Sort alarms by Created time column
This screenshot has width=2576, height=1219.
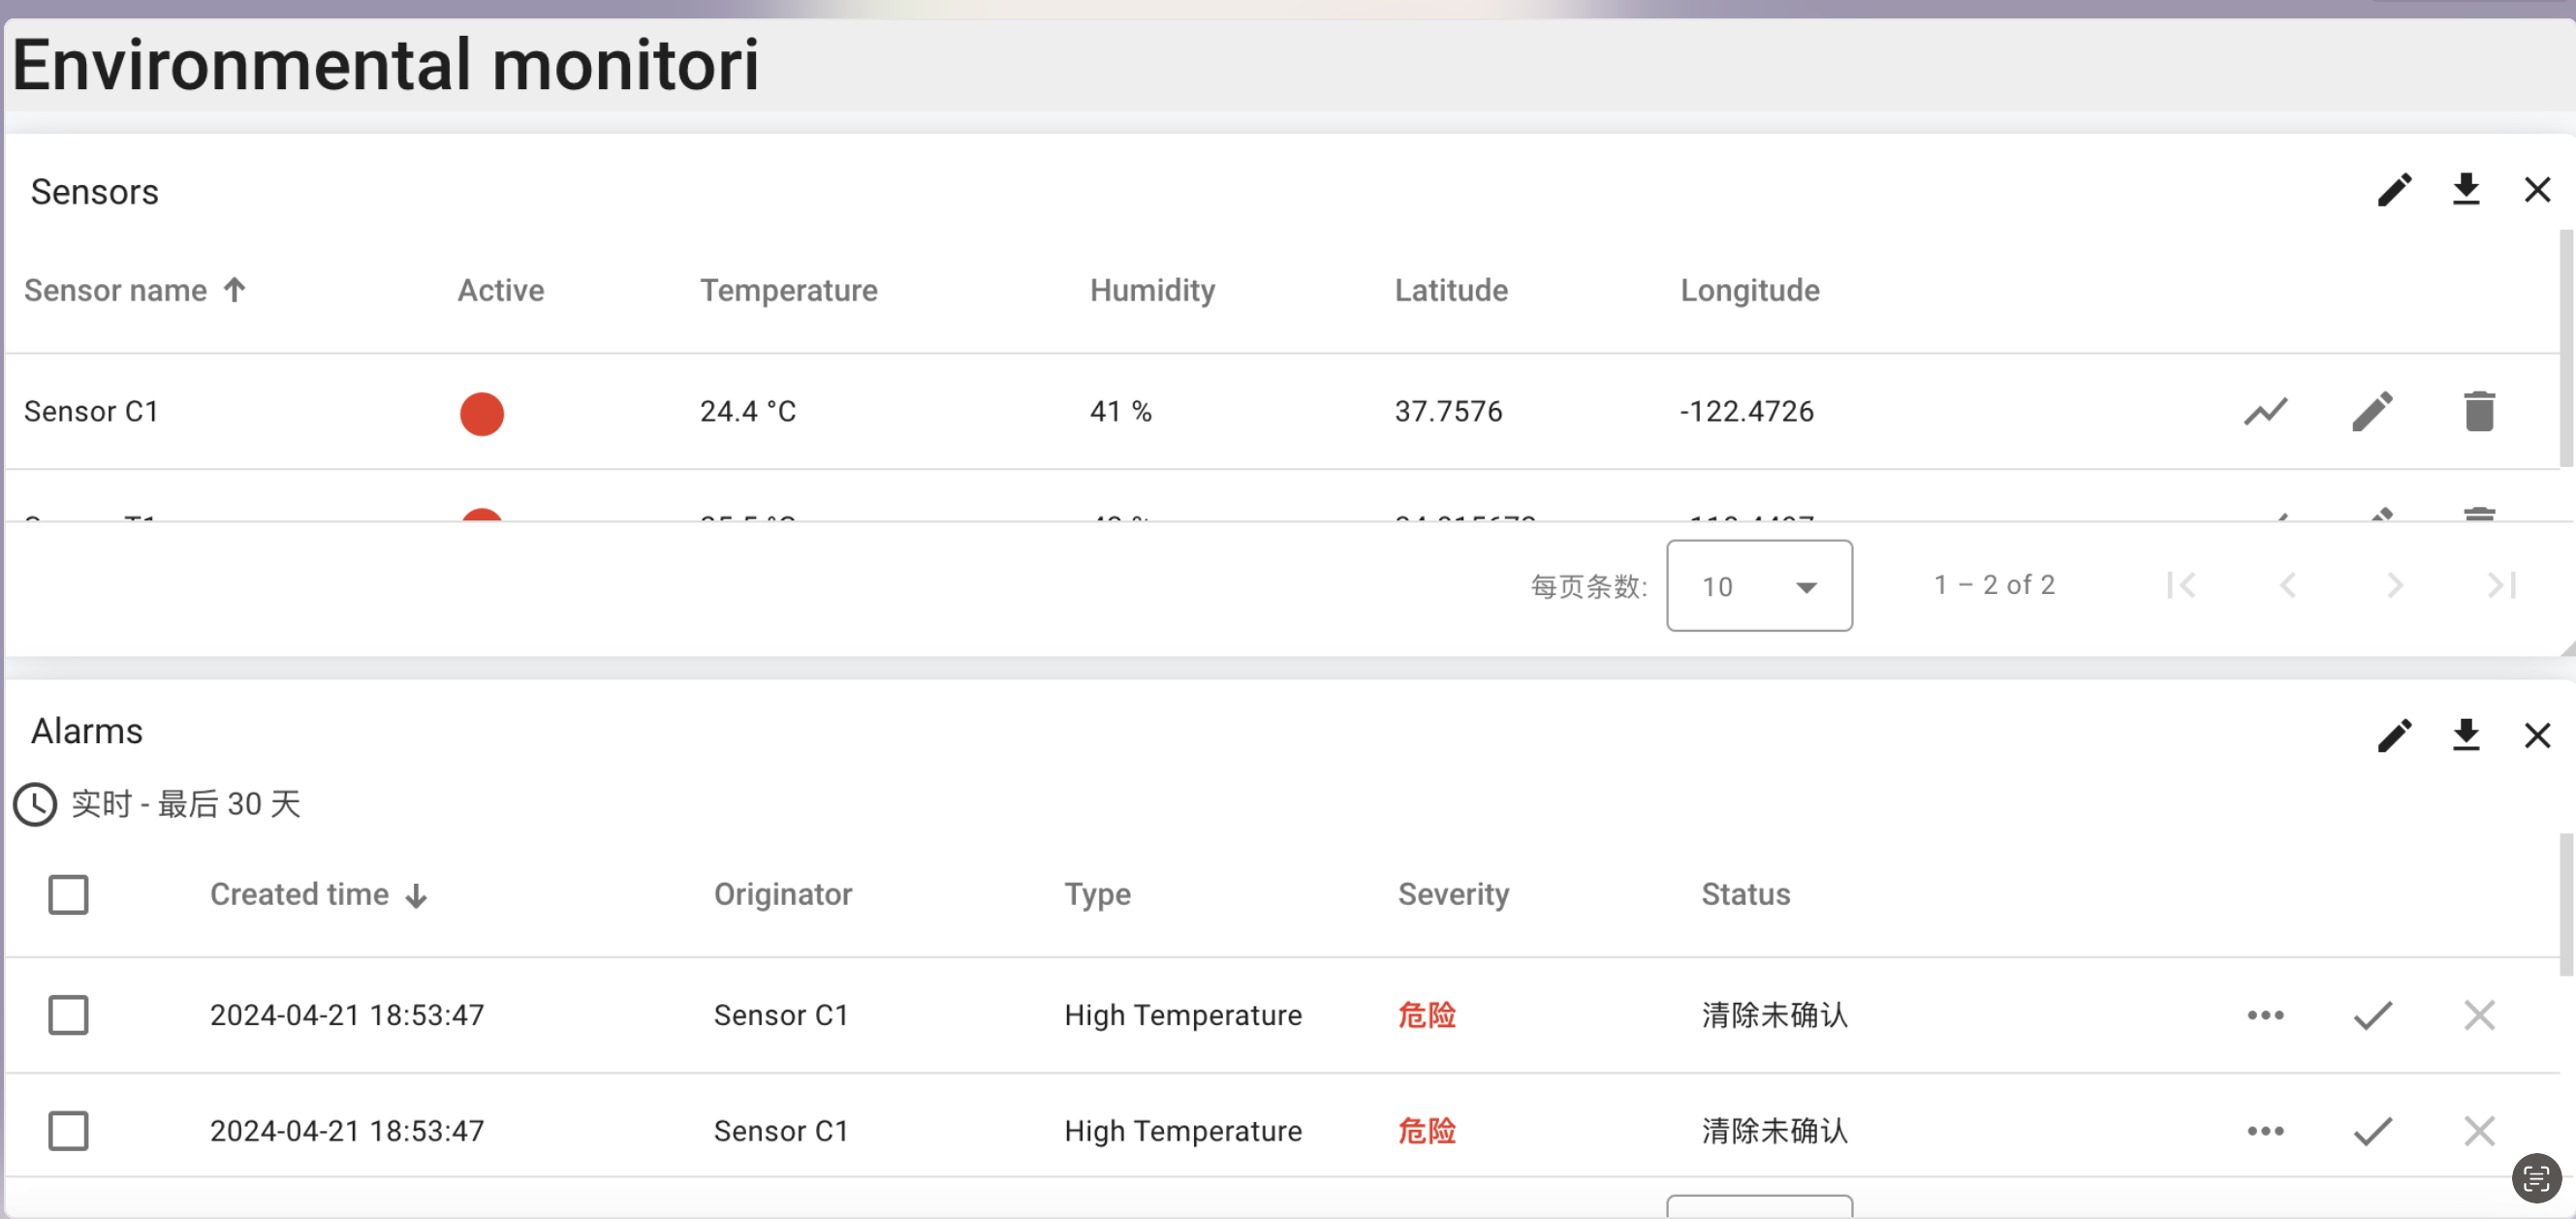(x=318, y=895)
